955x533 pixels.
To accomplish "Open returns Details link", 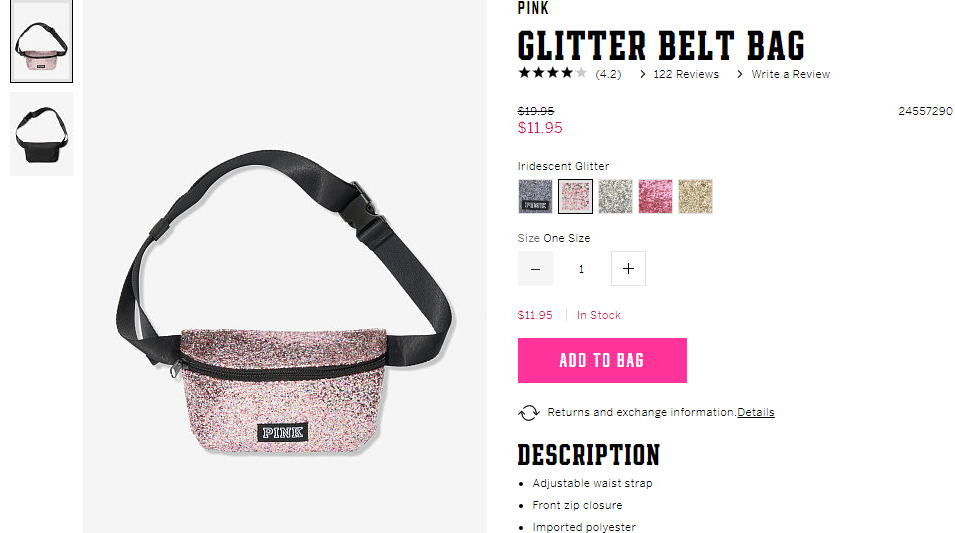I will pos(756,412).
